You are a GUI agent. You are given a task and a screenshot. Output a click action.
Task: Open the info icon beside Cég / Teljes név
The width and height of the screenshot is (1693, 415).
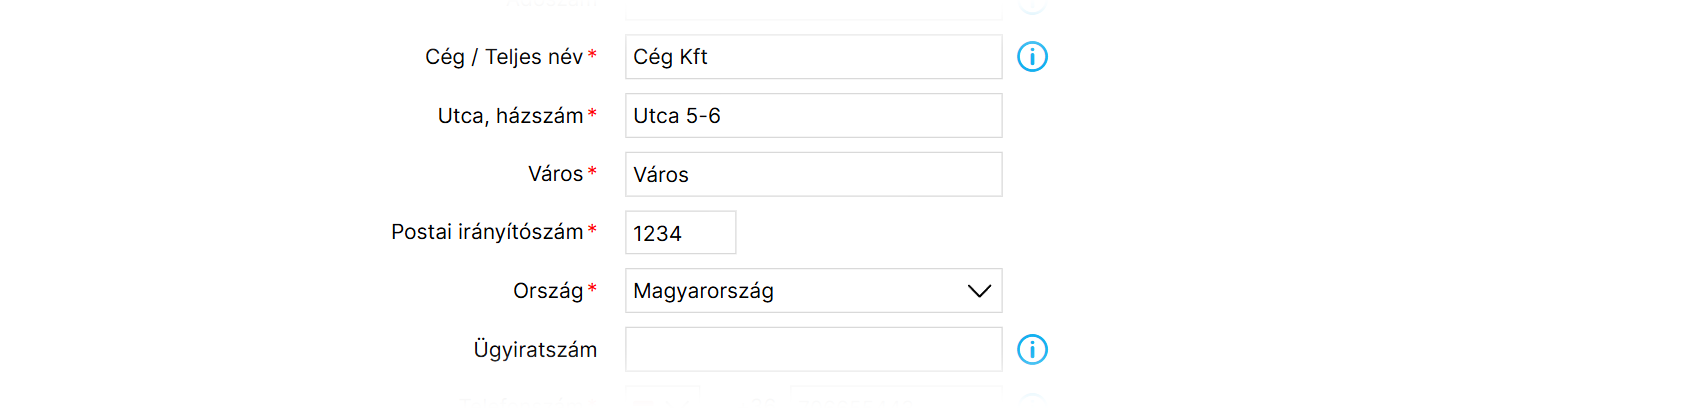tap(1032, 57)
